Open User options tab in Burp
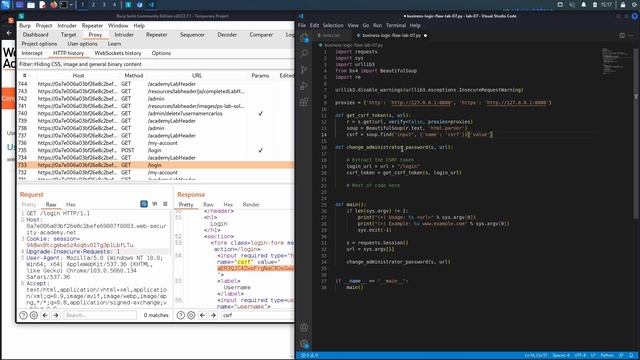Screen dimensions: 640x360 pos(82,44)
